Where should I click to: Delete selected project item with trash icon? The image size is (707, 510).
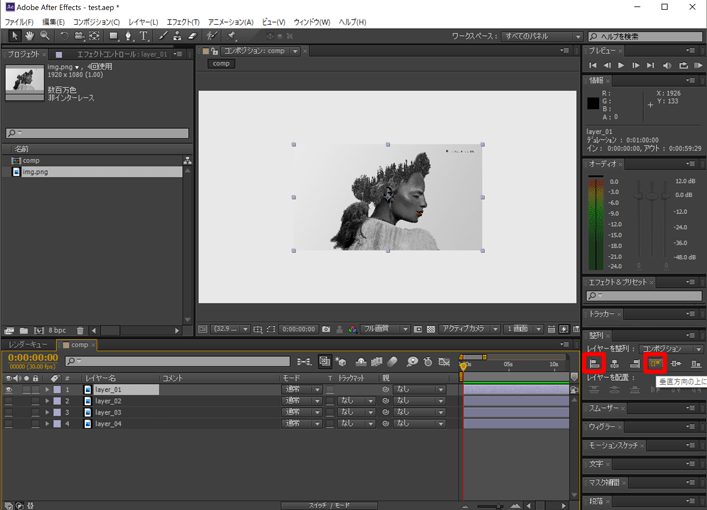click(x=80, y=331)
